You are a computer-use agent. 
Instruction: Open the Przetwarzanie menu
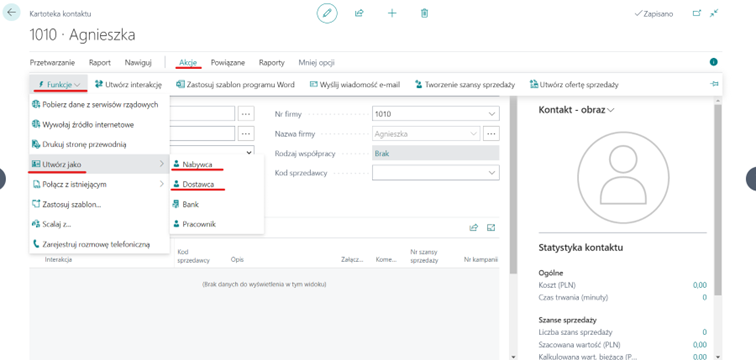coord(52,63)
